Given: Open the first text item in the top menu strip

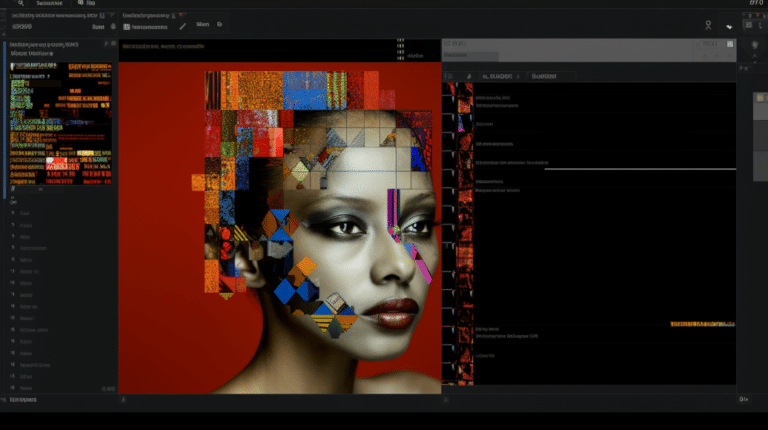Looking at the screenshot, I should pyautogui.click(x=49, y=3).
